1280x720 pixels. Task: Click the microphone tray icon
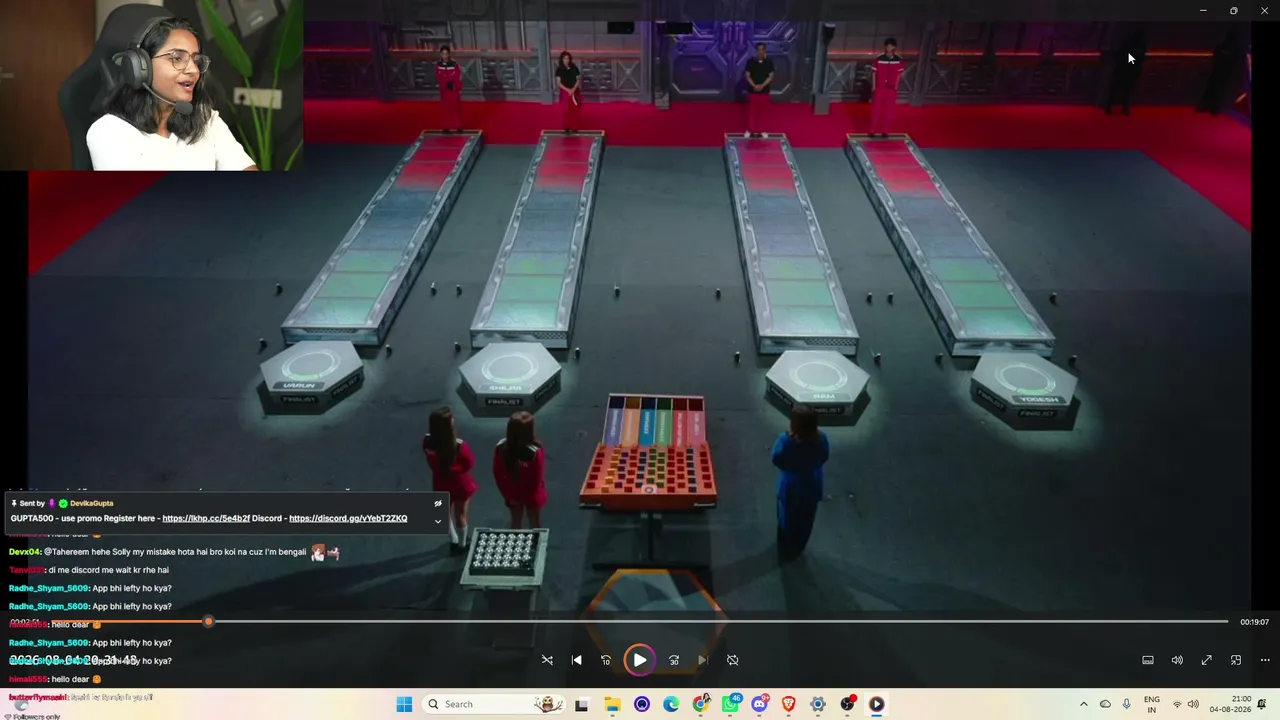[x=1127, y=704]
